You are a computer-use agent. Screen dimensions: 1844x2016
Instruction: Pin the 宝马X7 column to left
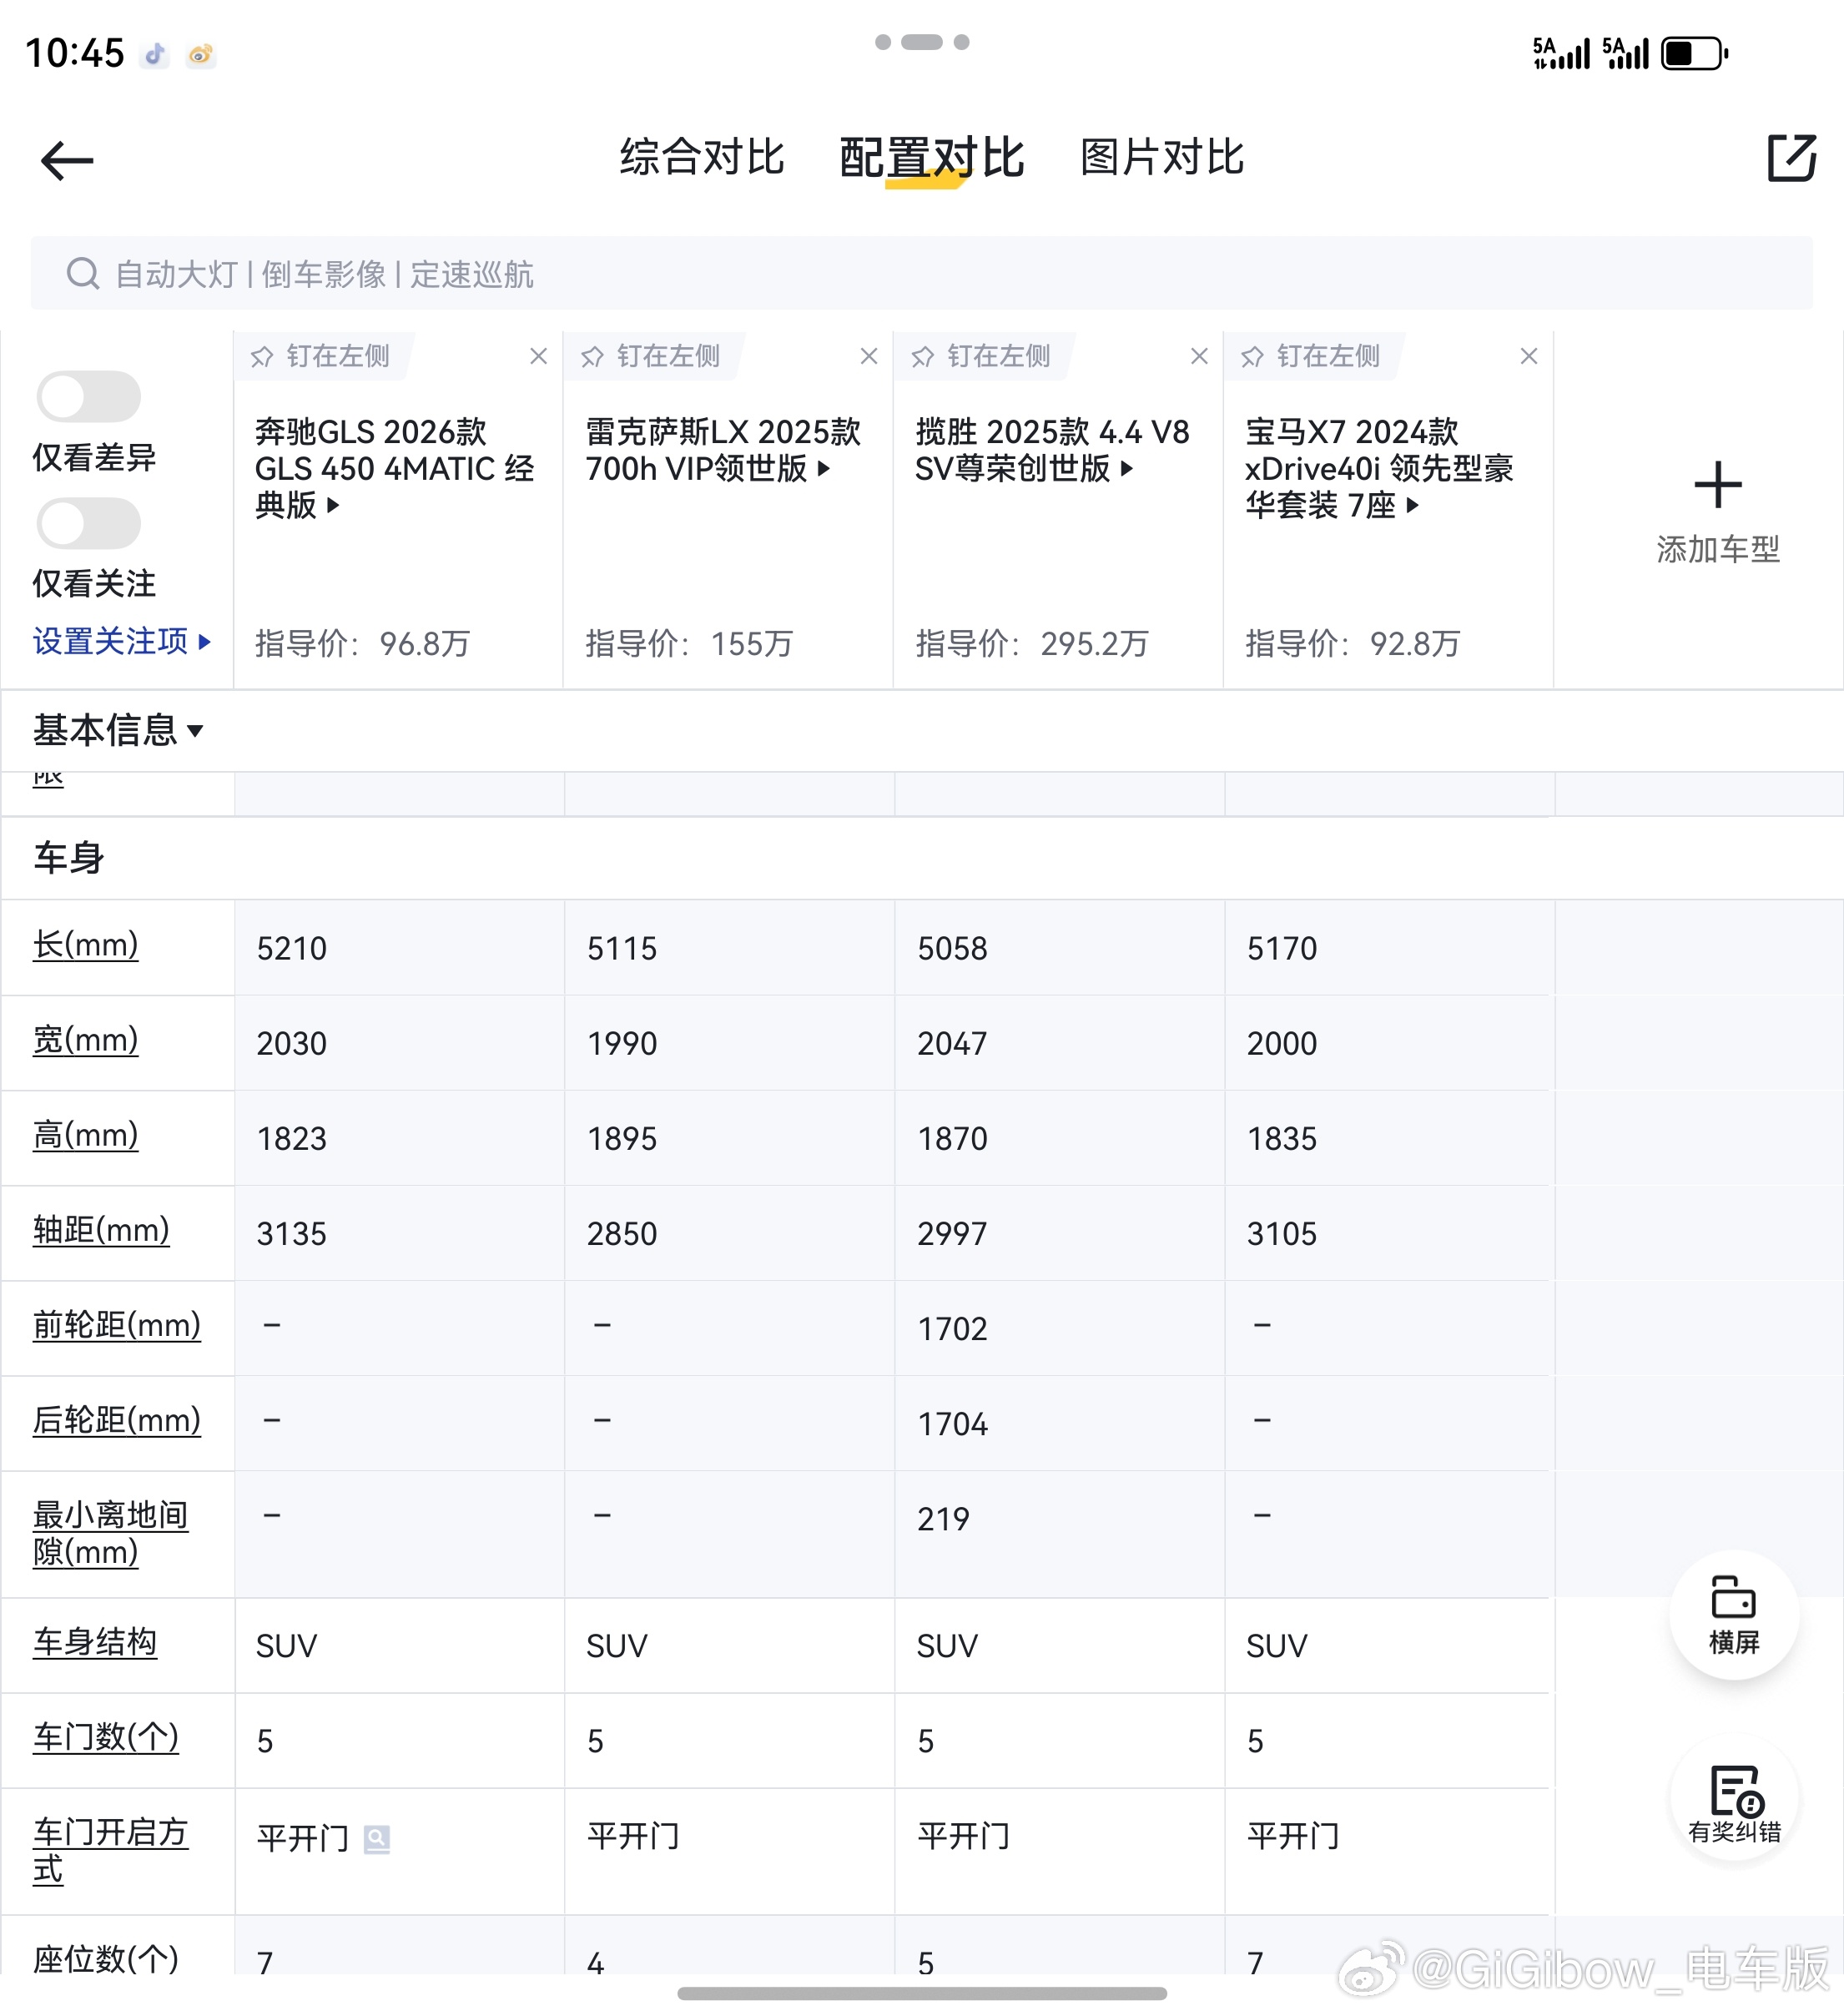[x=1310, y=356]
